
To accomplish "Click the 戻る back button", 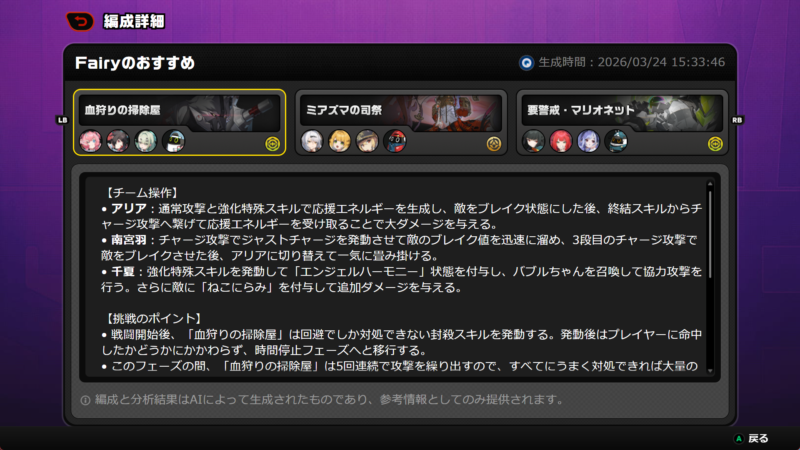I will (x=750, y=438).
